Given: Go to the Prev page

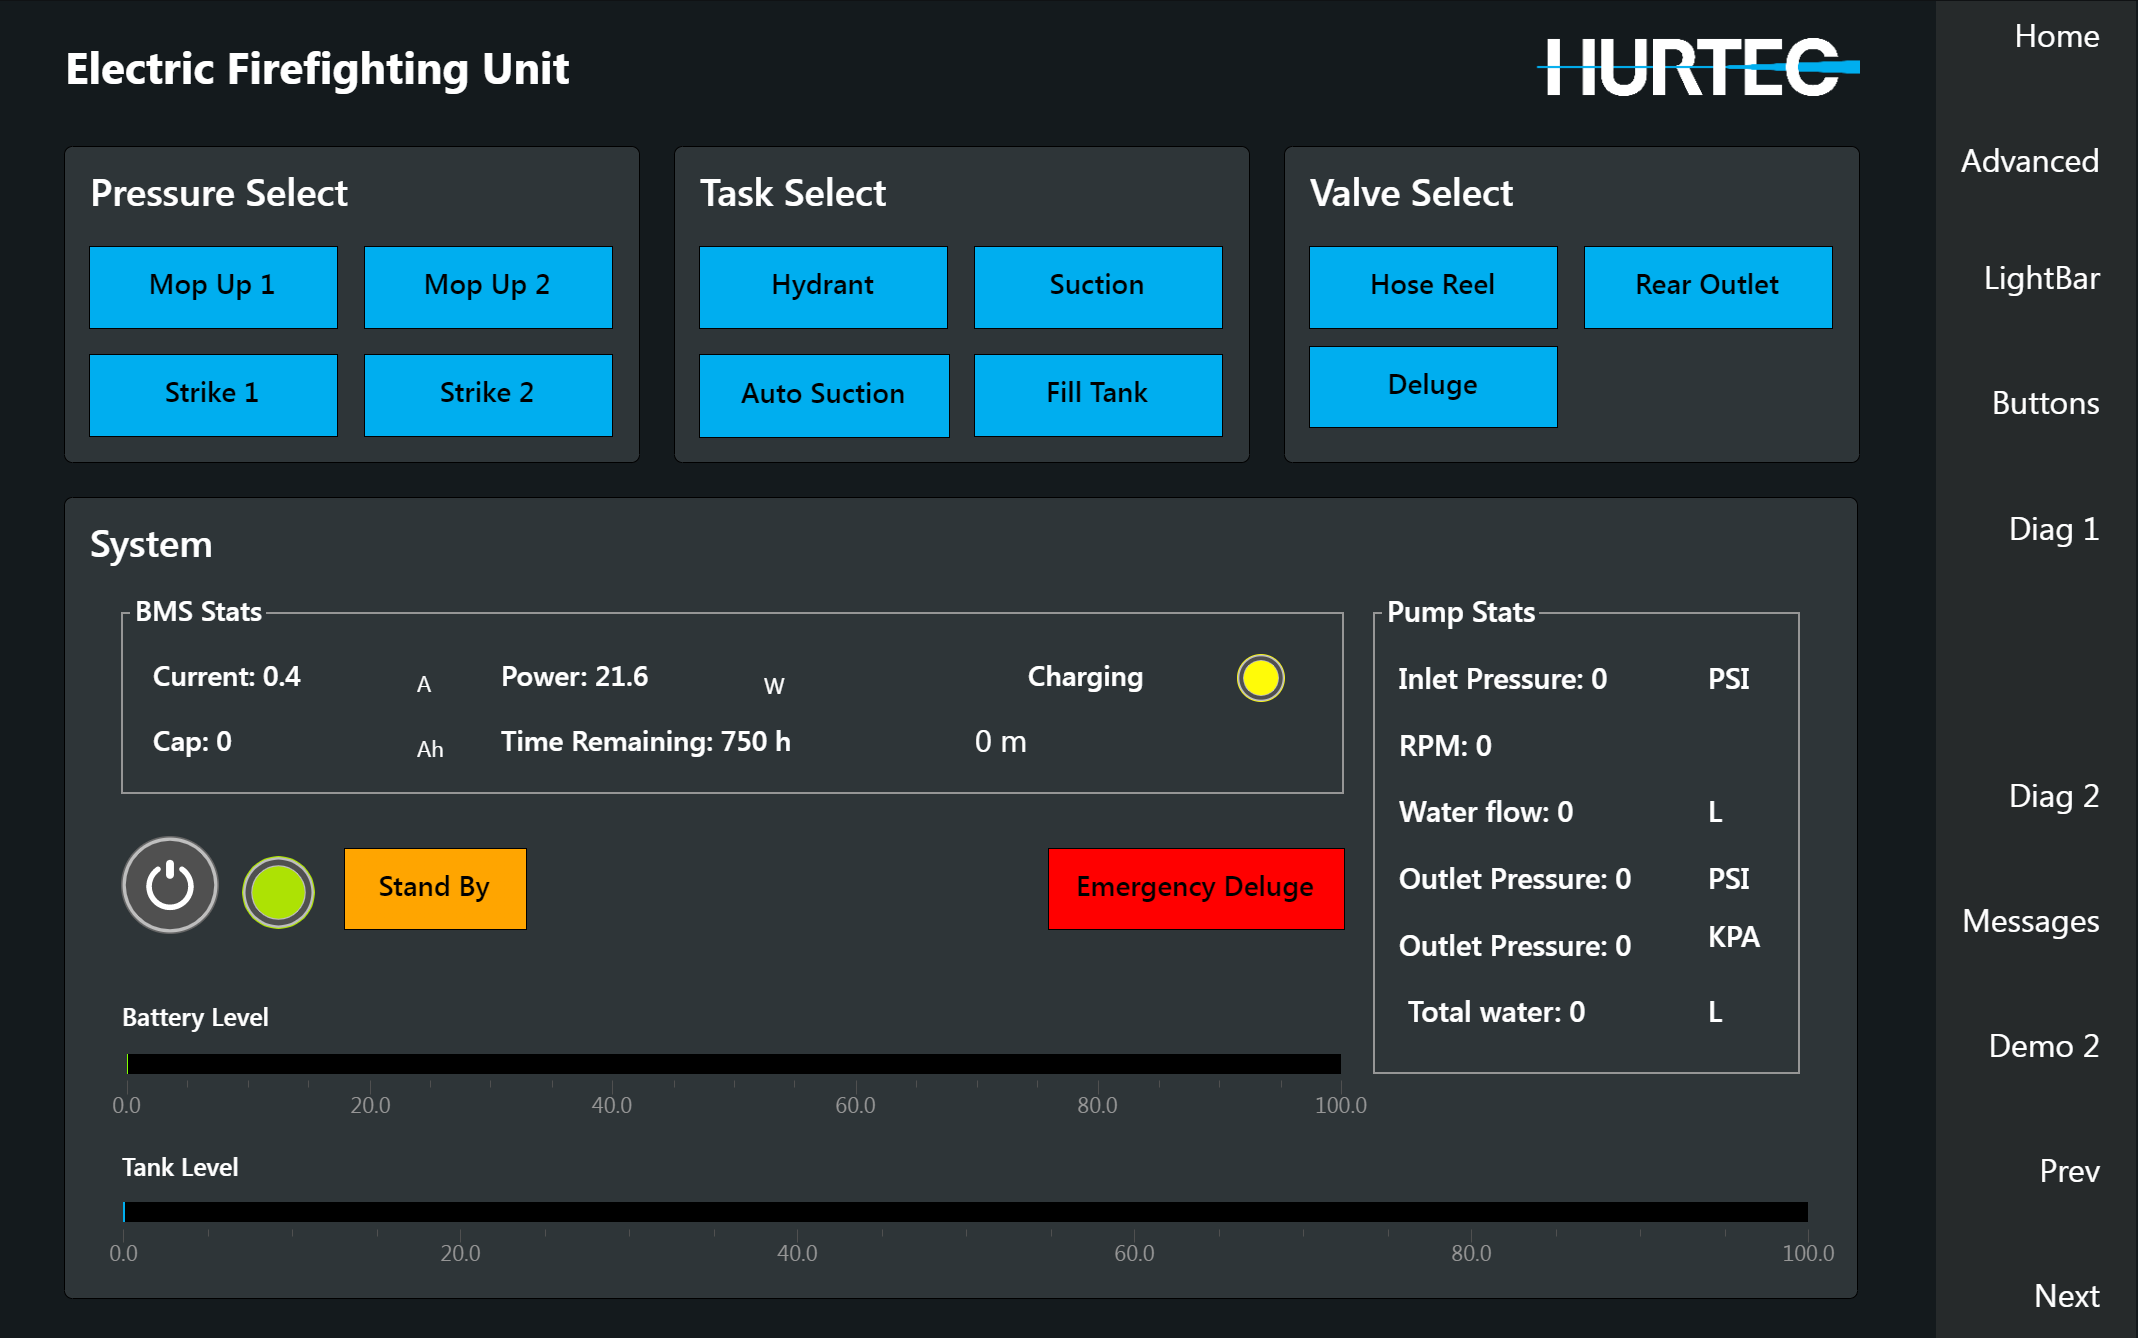Looking at the screenshot, I should click(x=2069, y=1172).
